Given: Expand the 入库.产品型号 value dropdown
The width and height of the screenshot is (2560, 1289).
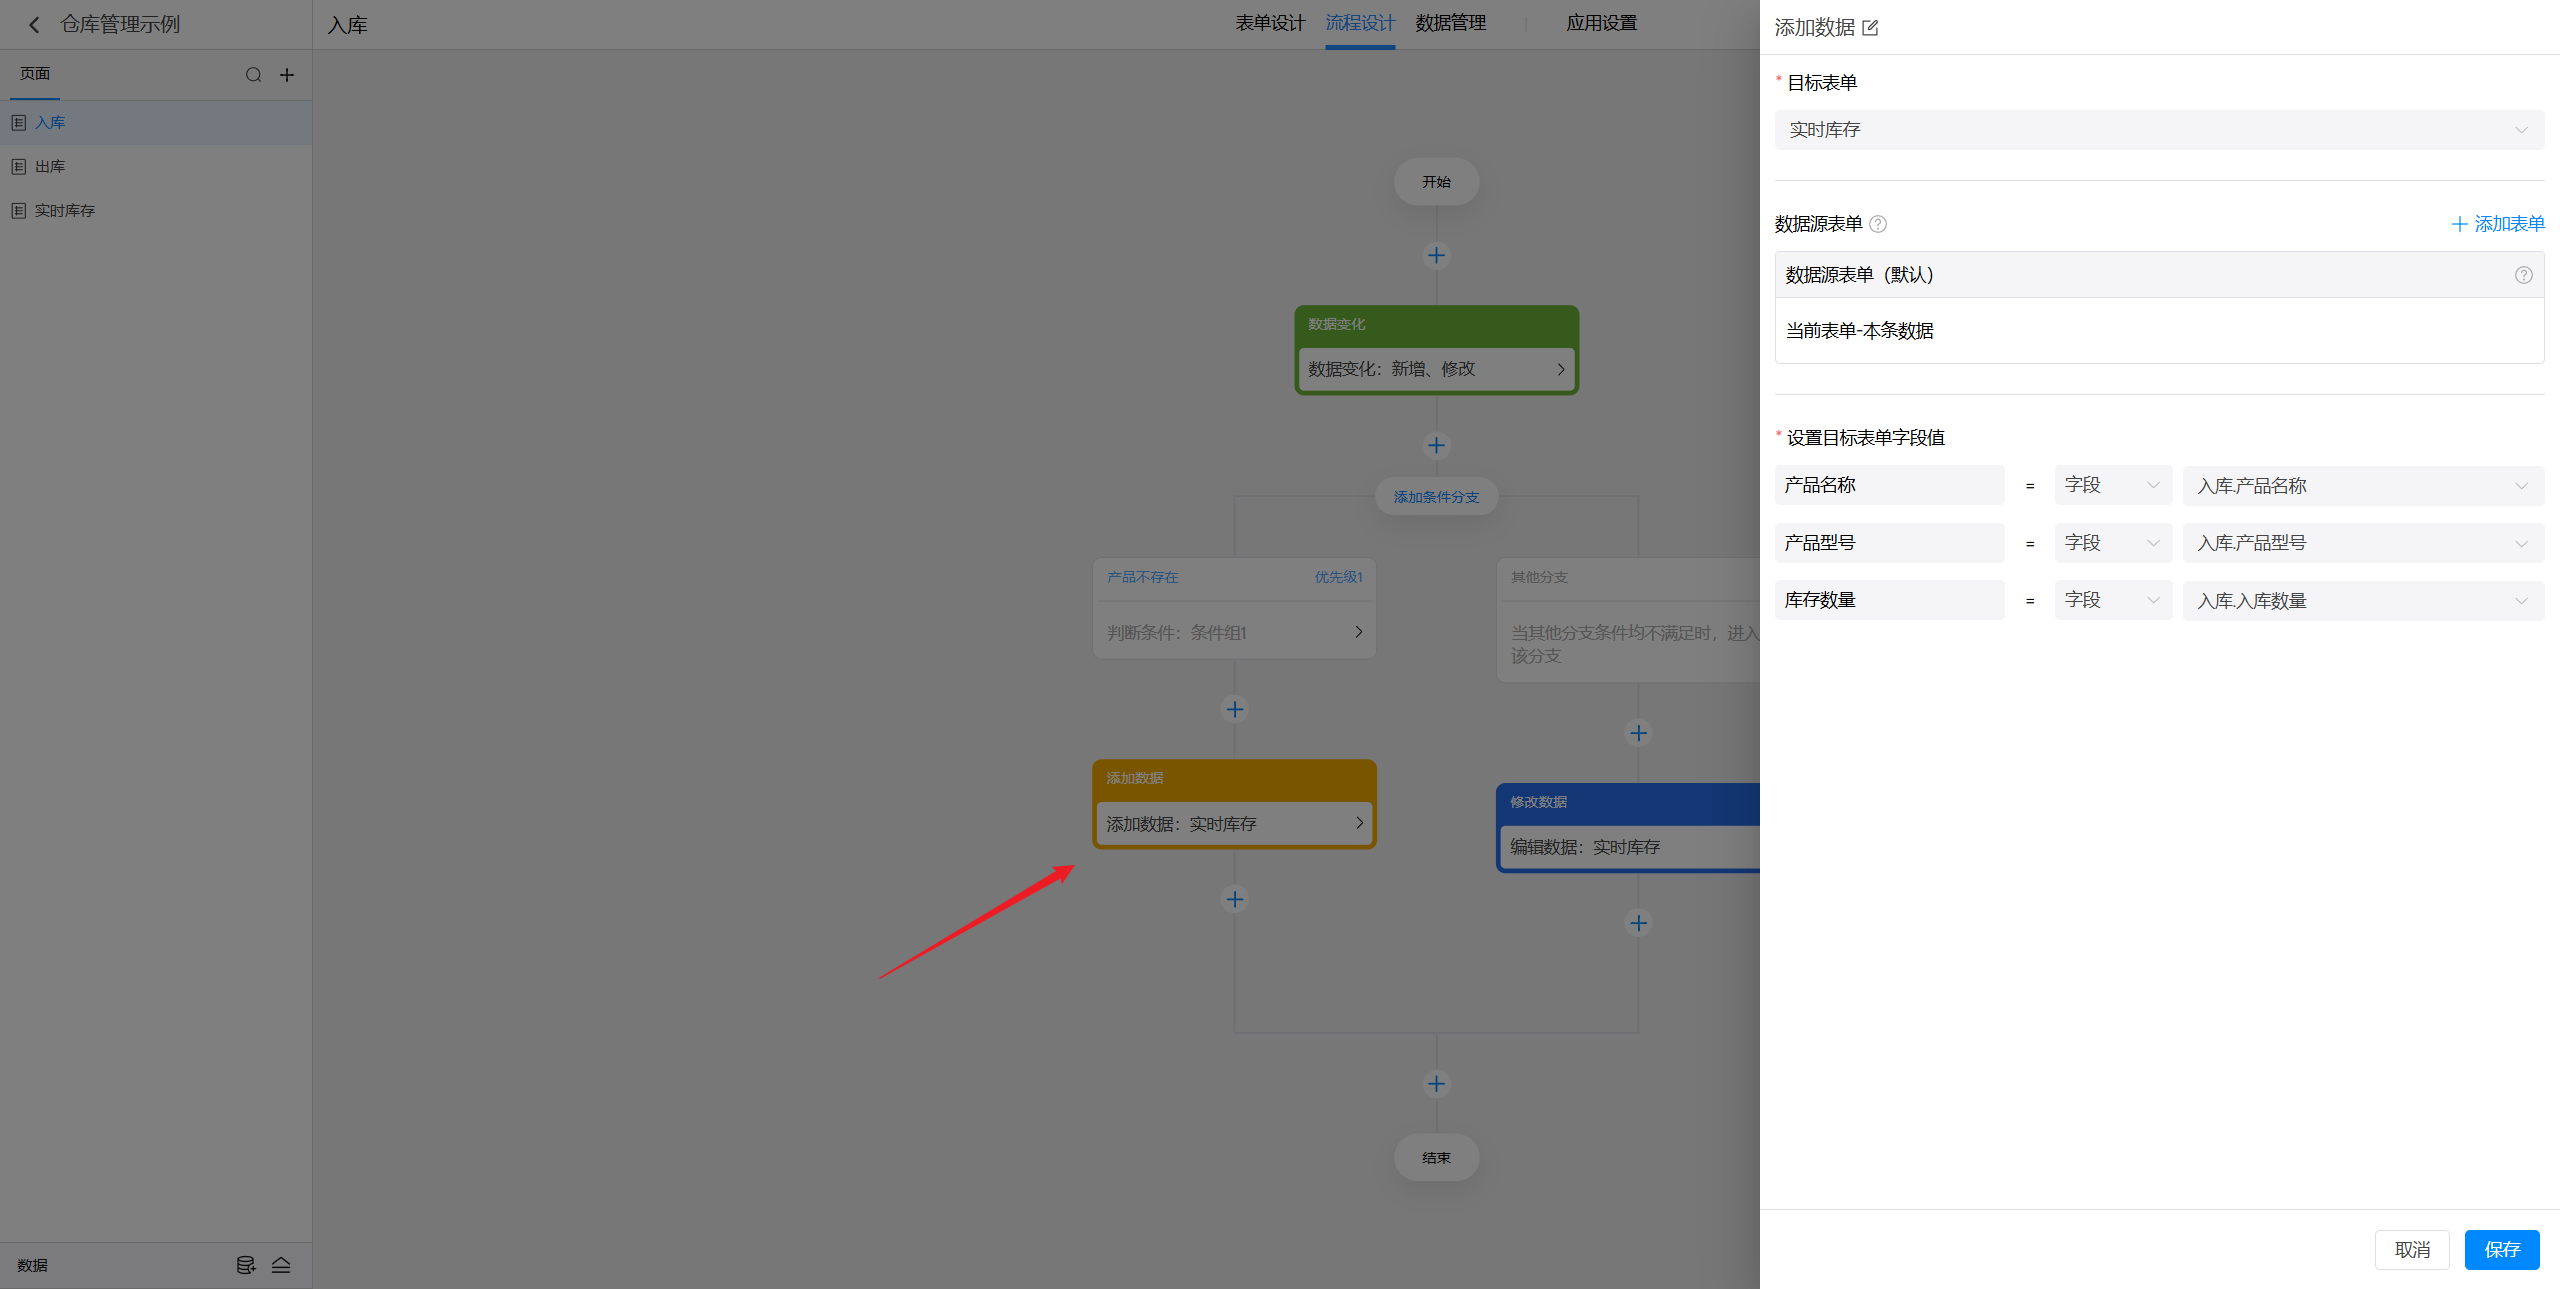Looking at the screenshot, I should [x=2362, y=543].
